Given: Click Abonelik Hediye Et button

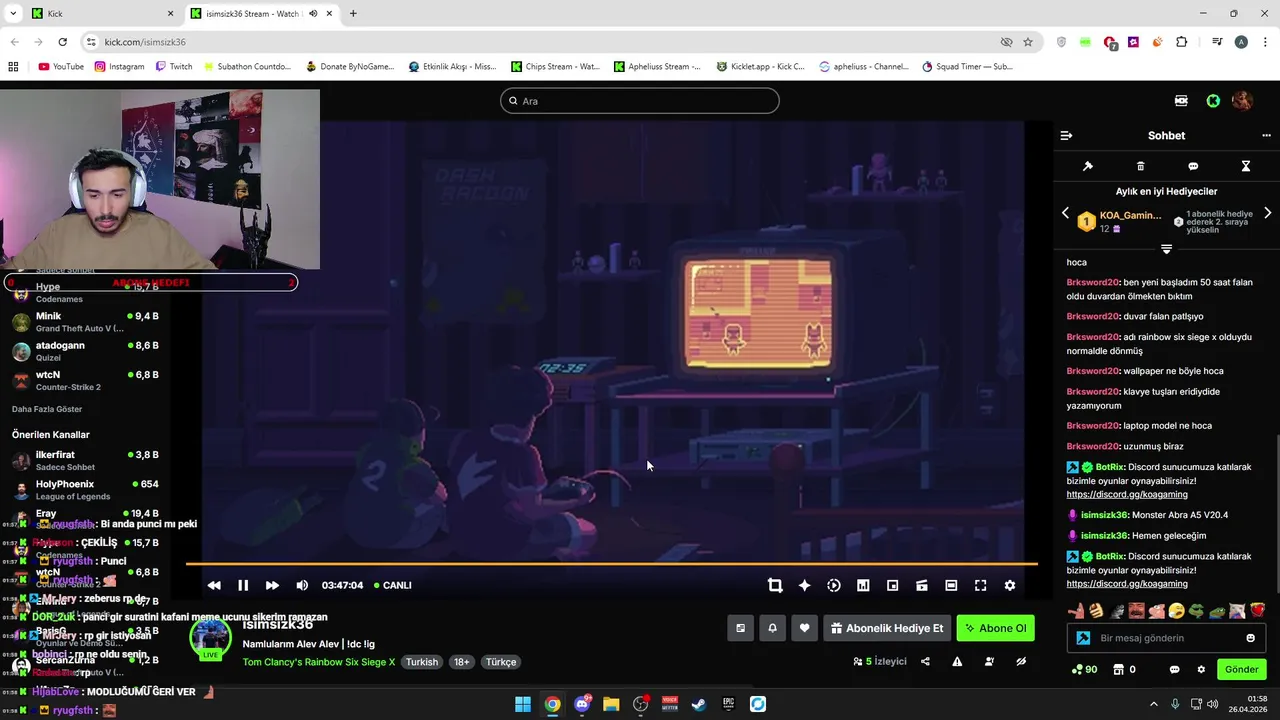Looking at the screenshot, I should [x=887, y=628].
